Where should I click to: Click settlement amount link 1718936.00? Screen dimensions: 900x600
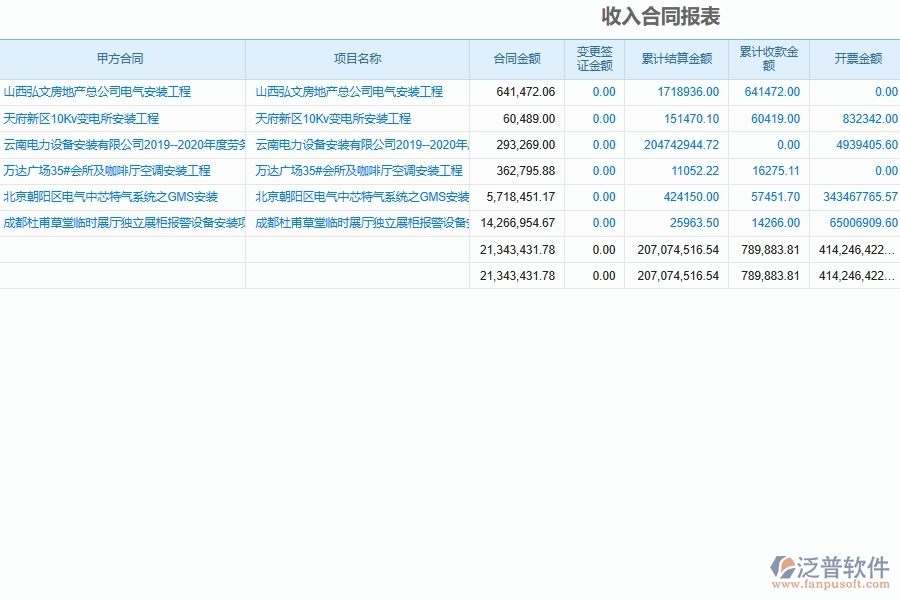[690, 92]
